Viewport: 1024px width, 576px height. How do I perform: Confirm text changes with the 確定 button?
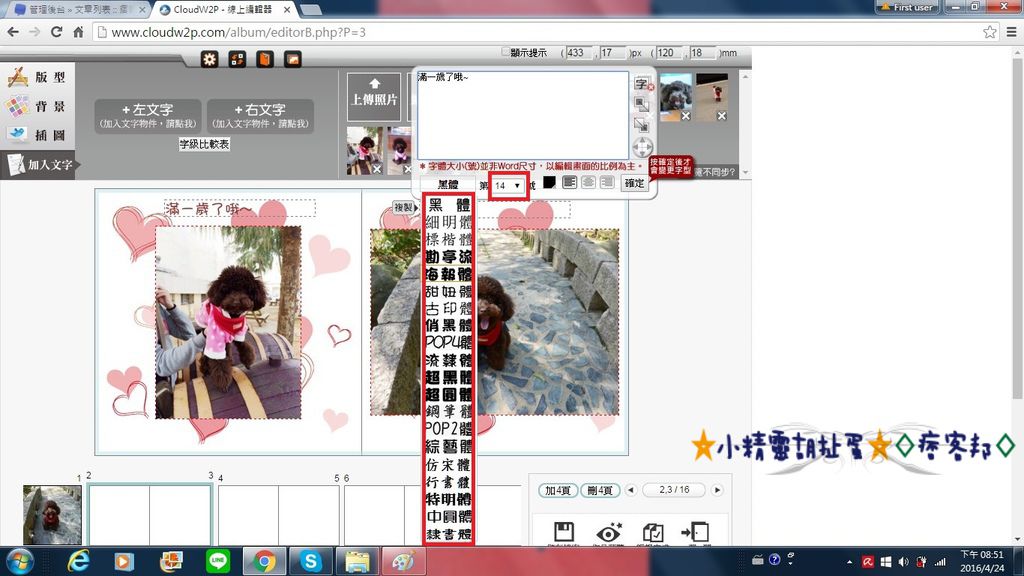pos(634,183)
